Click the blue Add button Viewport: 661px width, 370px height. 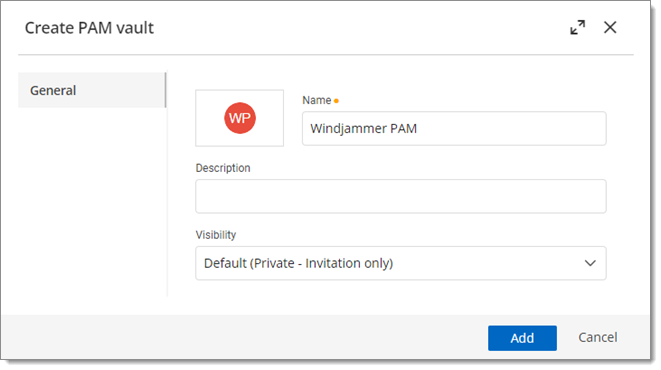[x=522, y=338]
